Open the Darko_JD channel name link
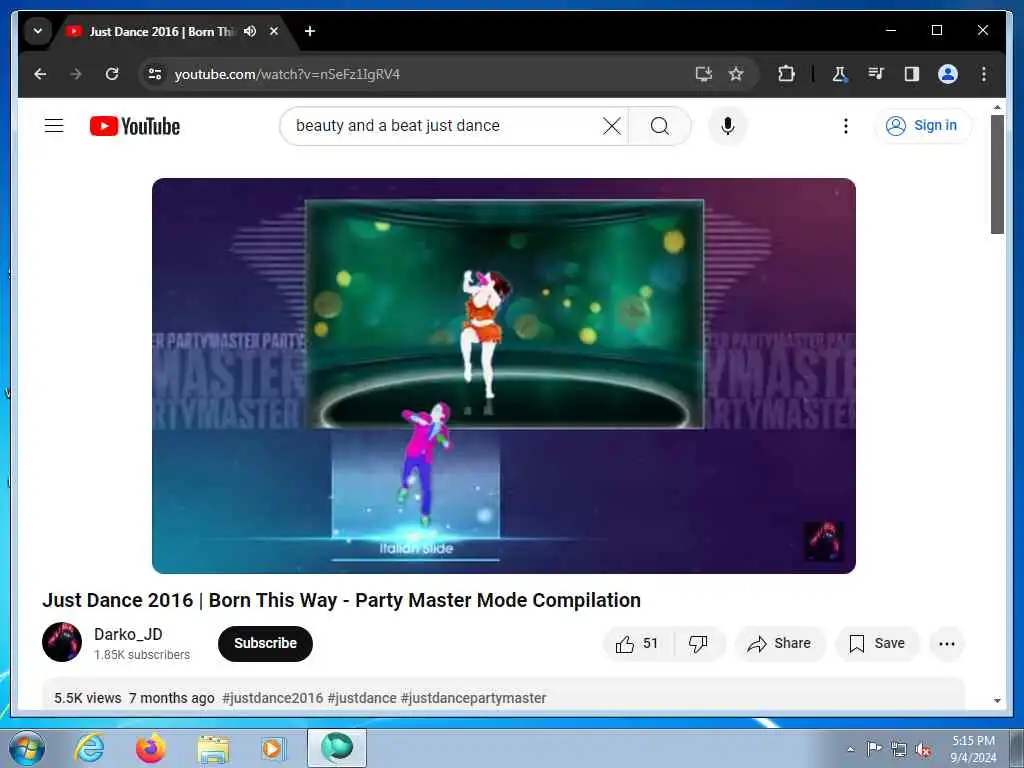The height and width of the screenshot is (768, 1024). point(128,634)
